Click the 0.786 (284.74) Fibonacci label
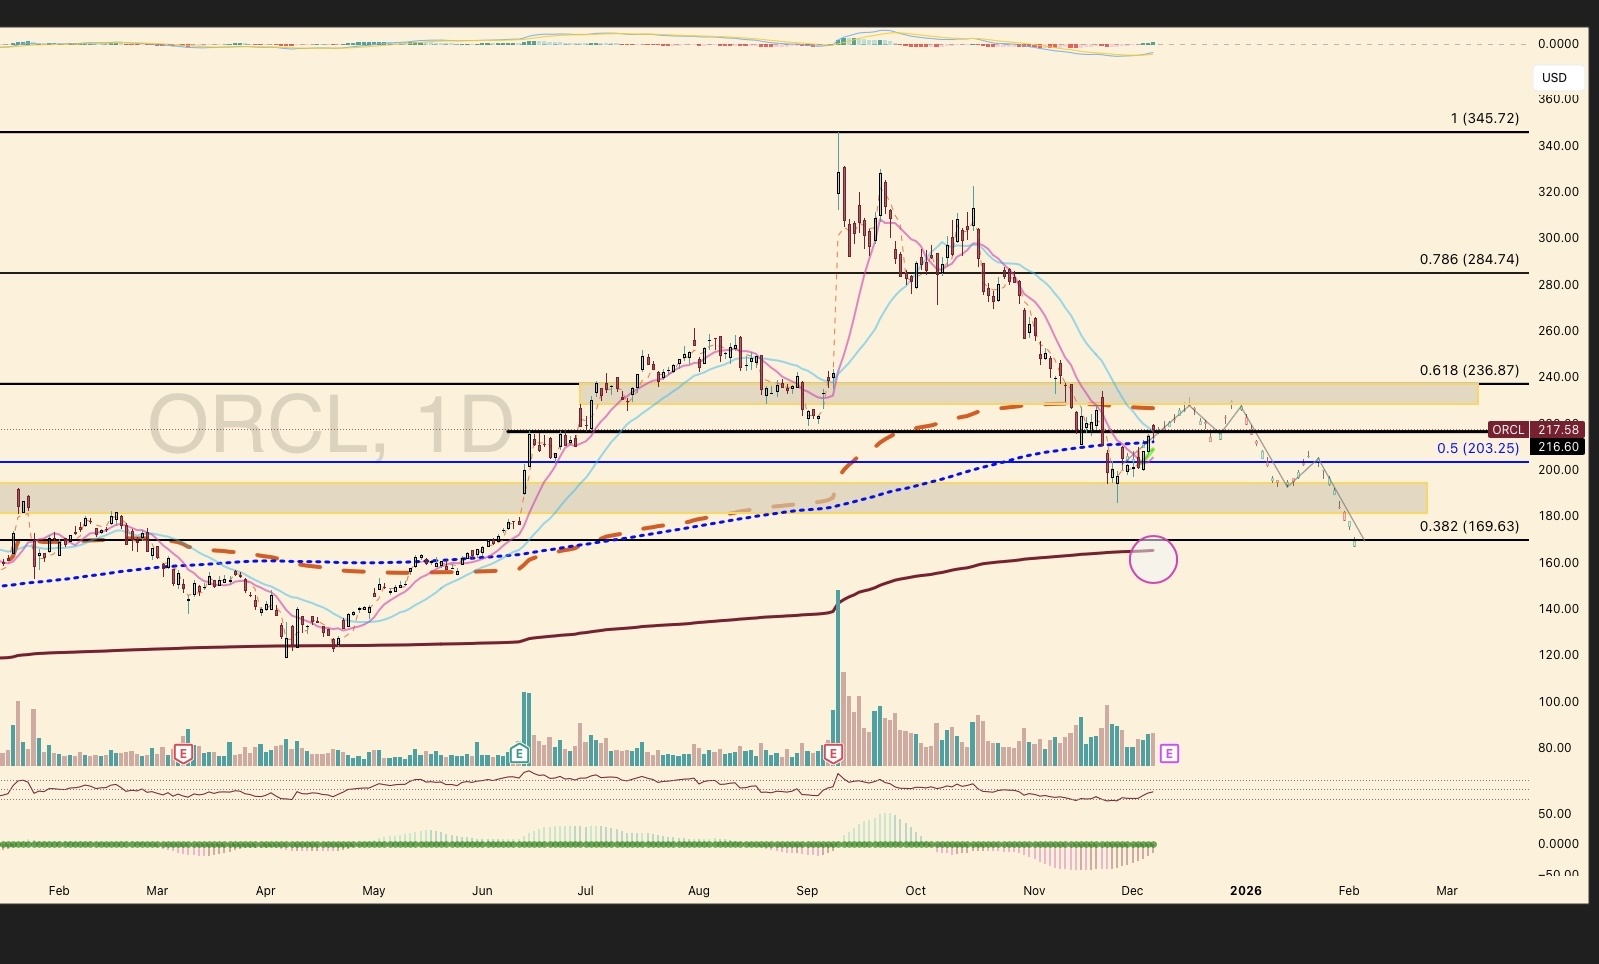The image size is (1599, 964). point(1469,259)
